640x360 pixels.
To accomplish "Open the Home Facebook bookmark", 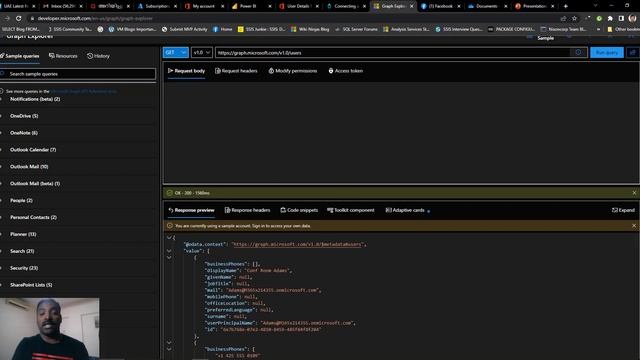I will tap(222, 29).
